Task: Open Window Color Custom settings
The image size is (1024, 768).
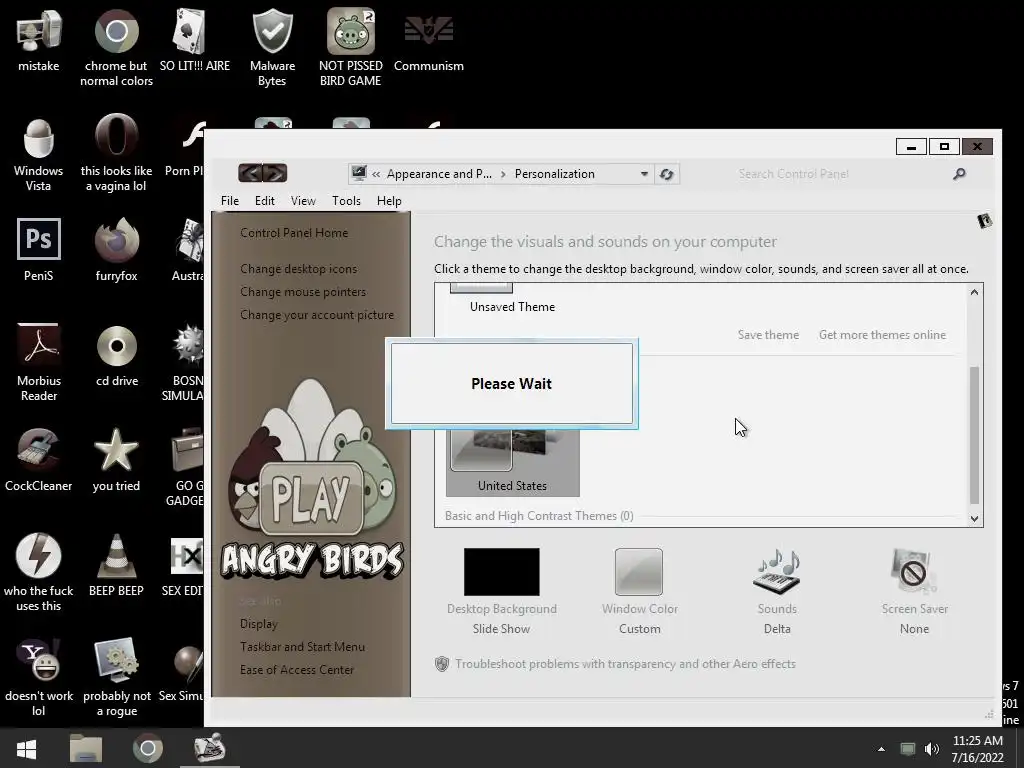Action: pyautogui.click(x=639, y=592)
